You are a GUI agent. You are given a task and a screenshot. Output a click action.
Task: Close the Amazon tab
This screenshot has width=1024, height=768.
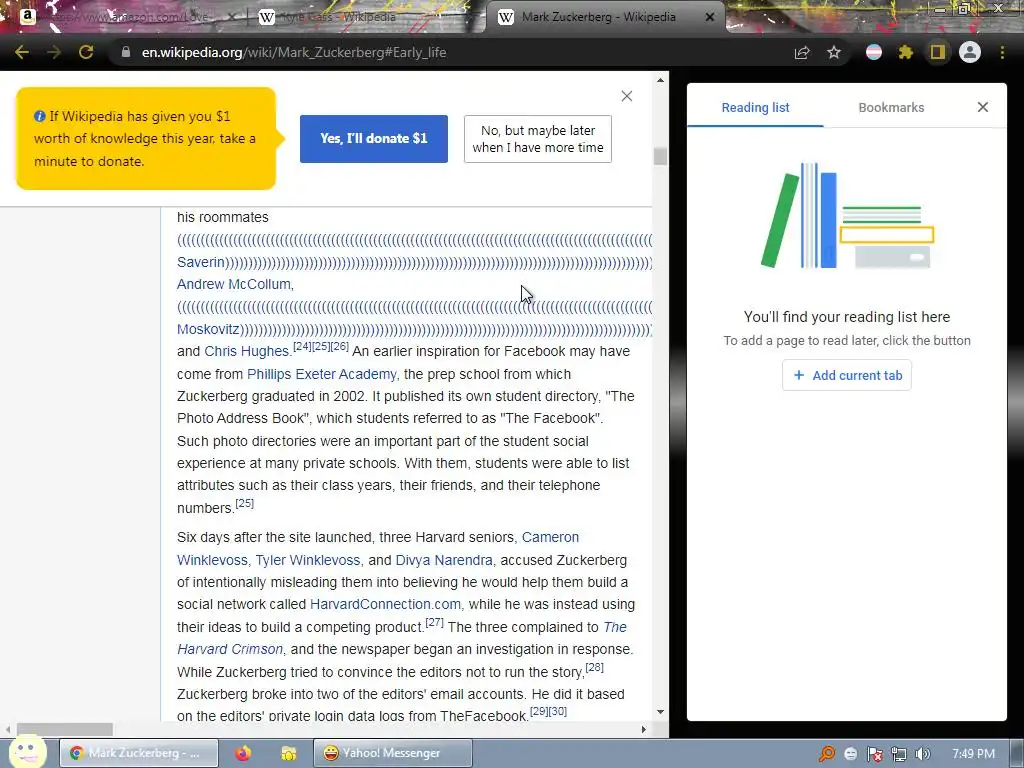click(231, 17)
